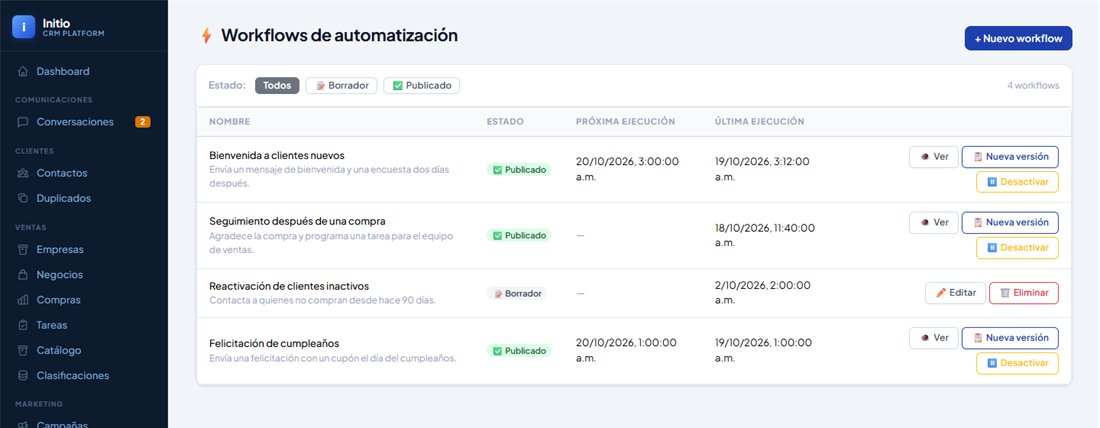Click the Clasificaciones database icon
Screen dimensions: 1100x428
(23, 376)
